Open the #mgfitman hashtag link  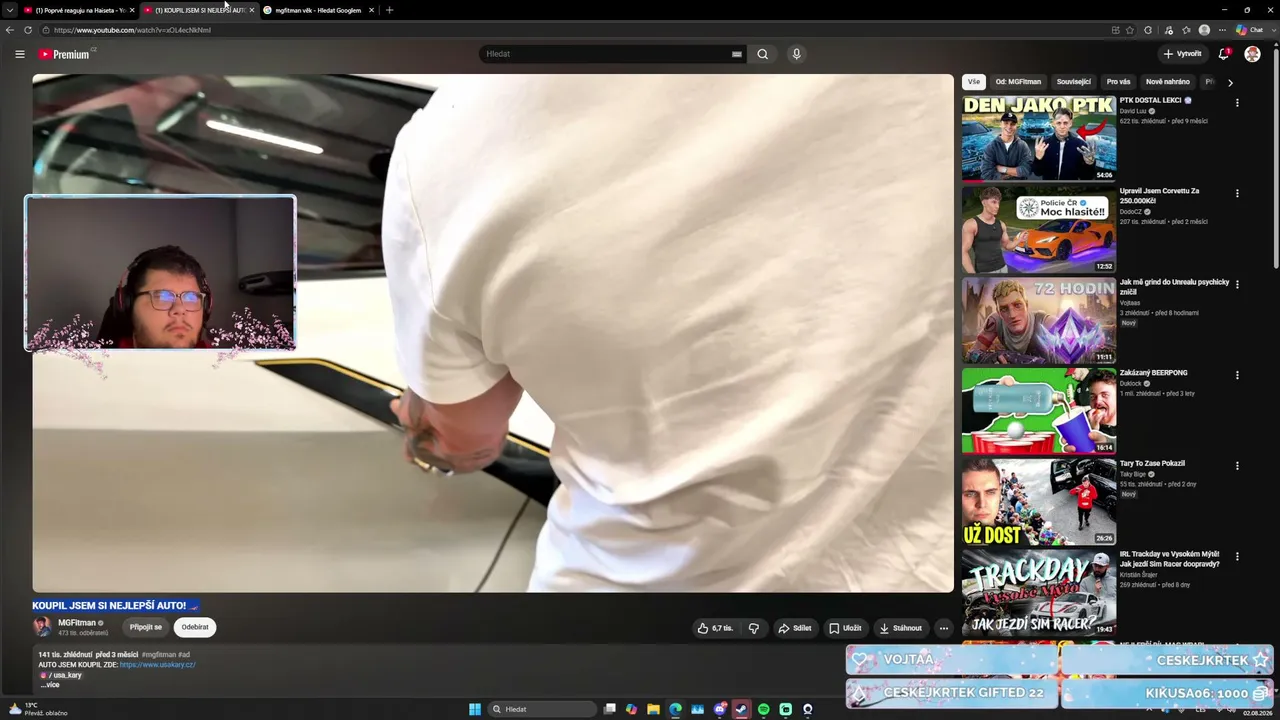pyautogui.click(x=159, y=655)
